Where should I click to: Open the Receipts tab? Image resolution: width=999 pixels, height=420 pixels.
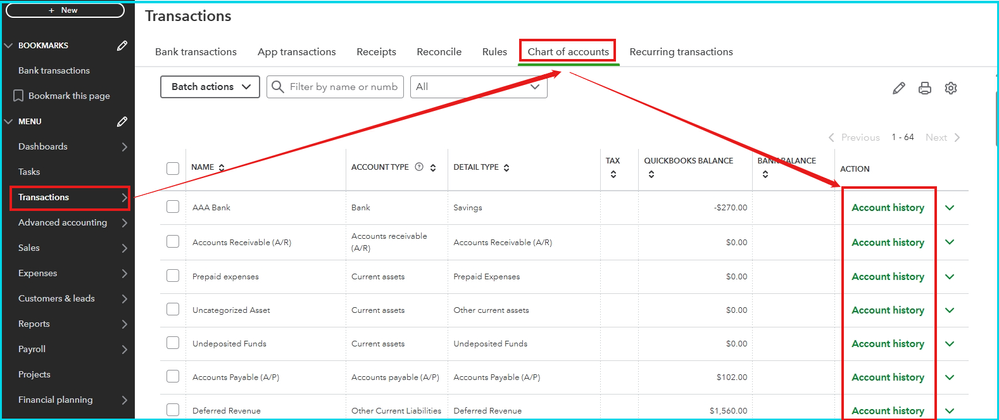[376, 52]
